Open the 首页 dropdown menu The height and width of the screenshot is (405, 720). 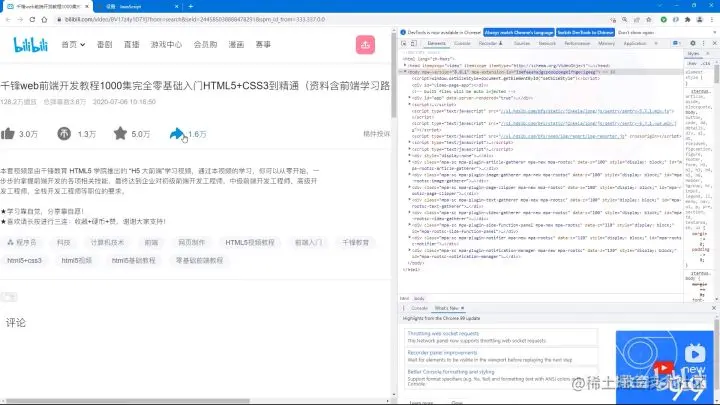73,45
